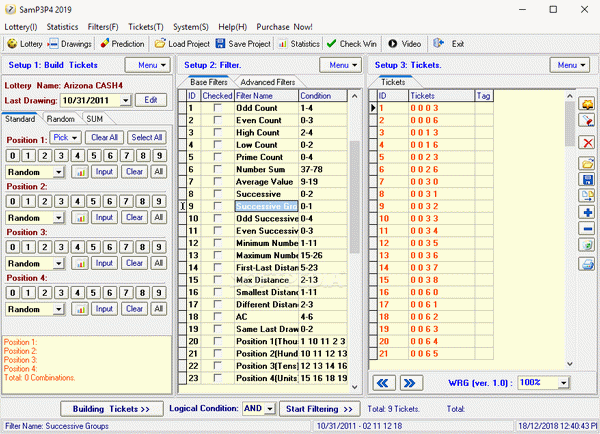This screenshot has width=600, height=434.
Task: Open the Setup 1 Menu dropdown
Action: (x=148, y=65)
